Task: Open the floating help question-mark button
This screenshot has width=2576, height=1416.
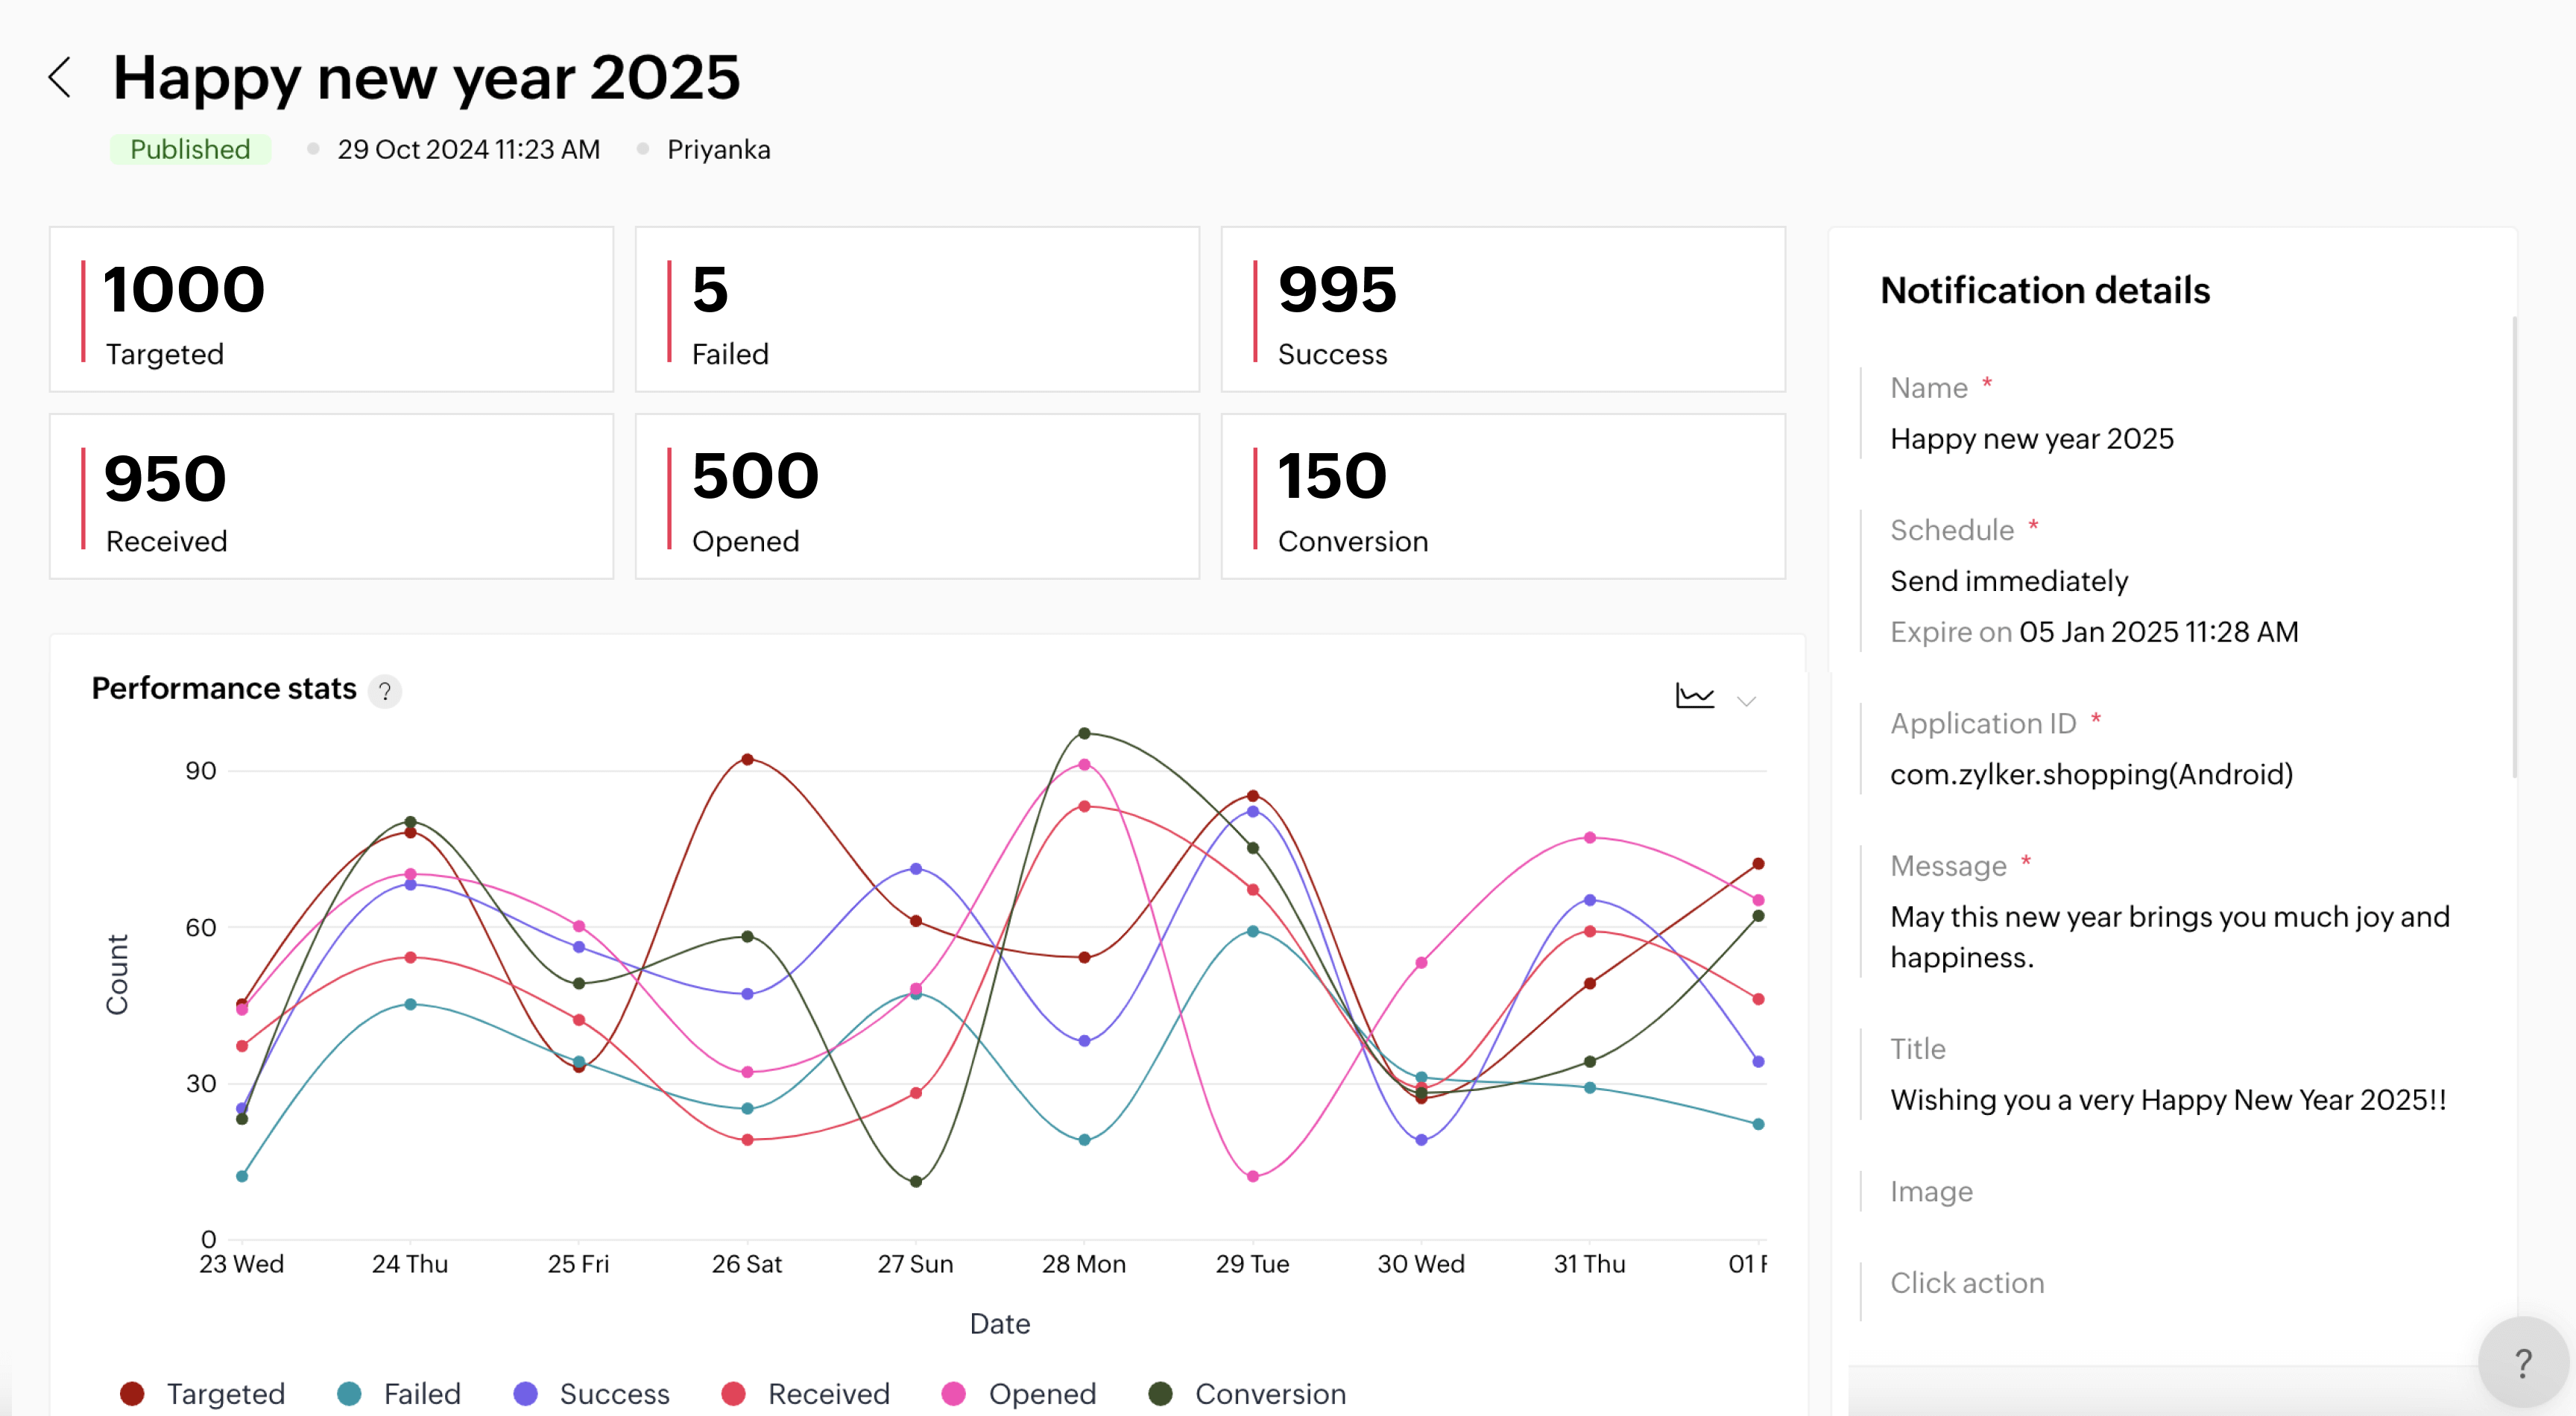Action: click(2522, 1362)
